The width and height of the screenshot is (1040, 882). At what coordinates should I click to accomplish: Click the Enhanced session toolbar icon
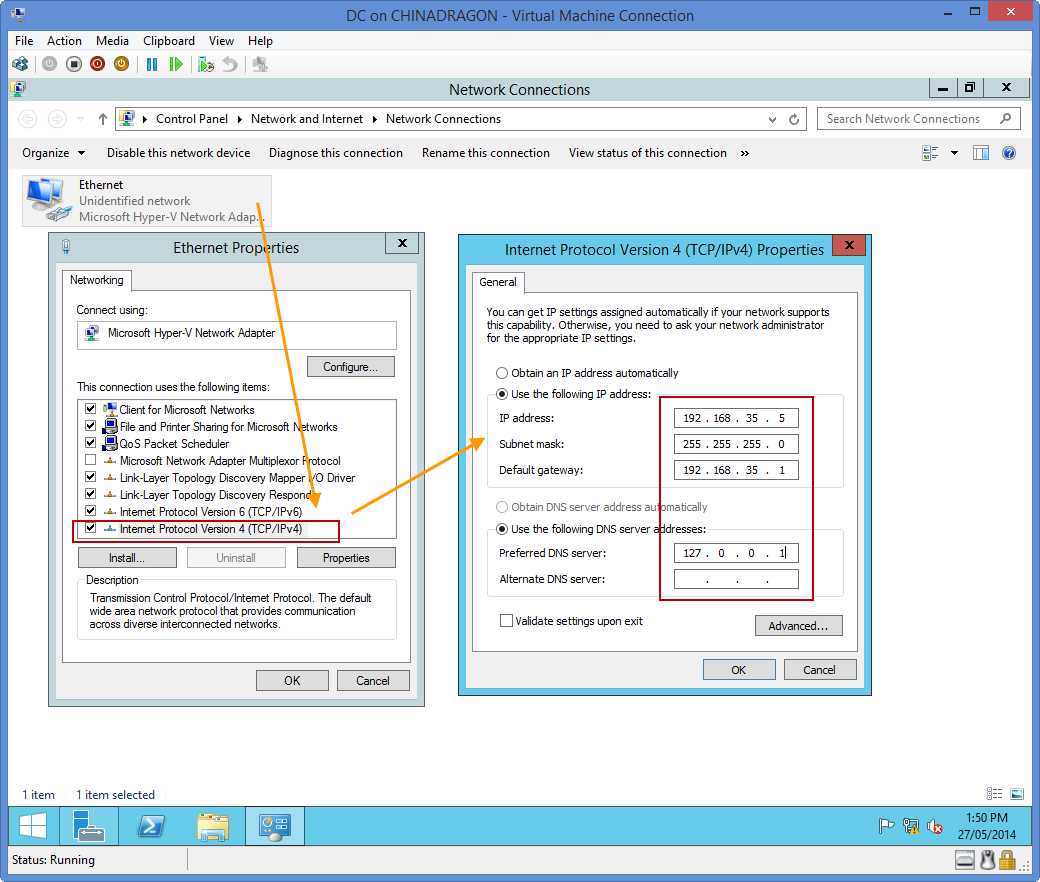pyautogui.click(x=260, y=64)
